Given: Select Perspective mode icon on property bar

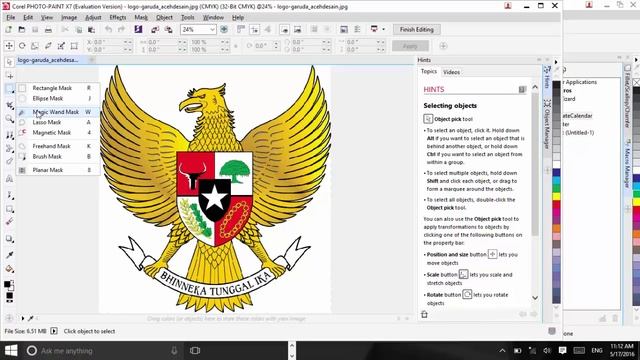Looking at the screenshot, I should tap(74, 46).
